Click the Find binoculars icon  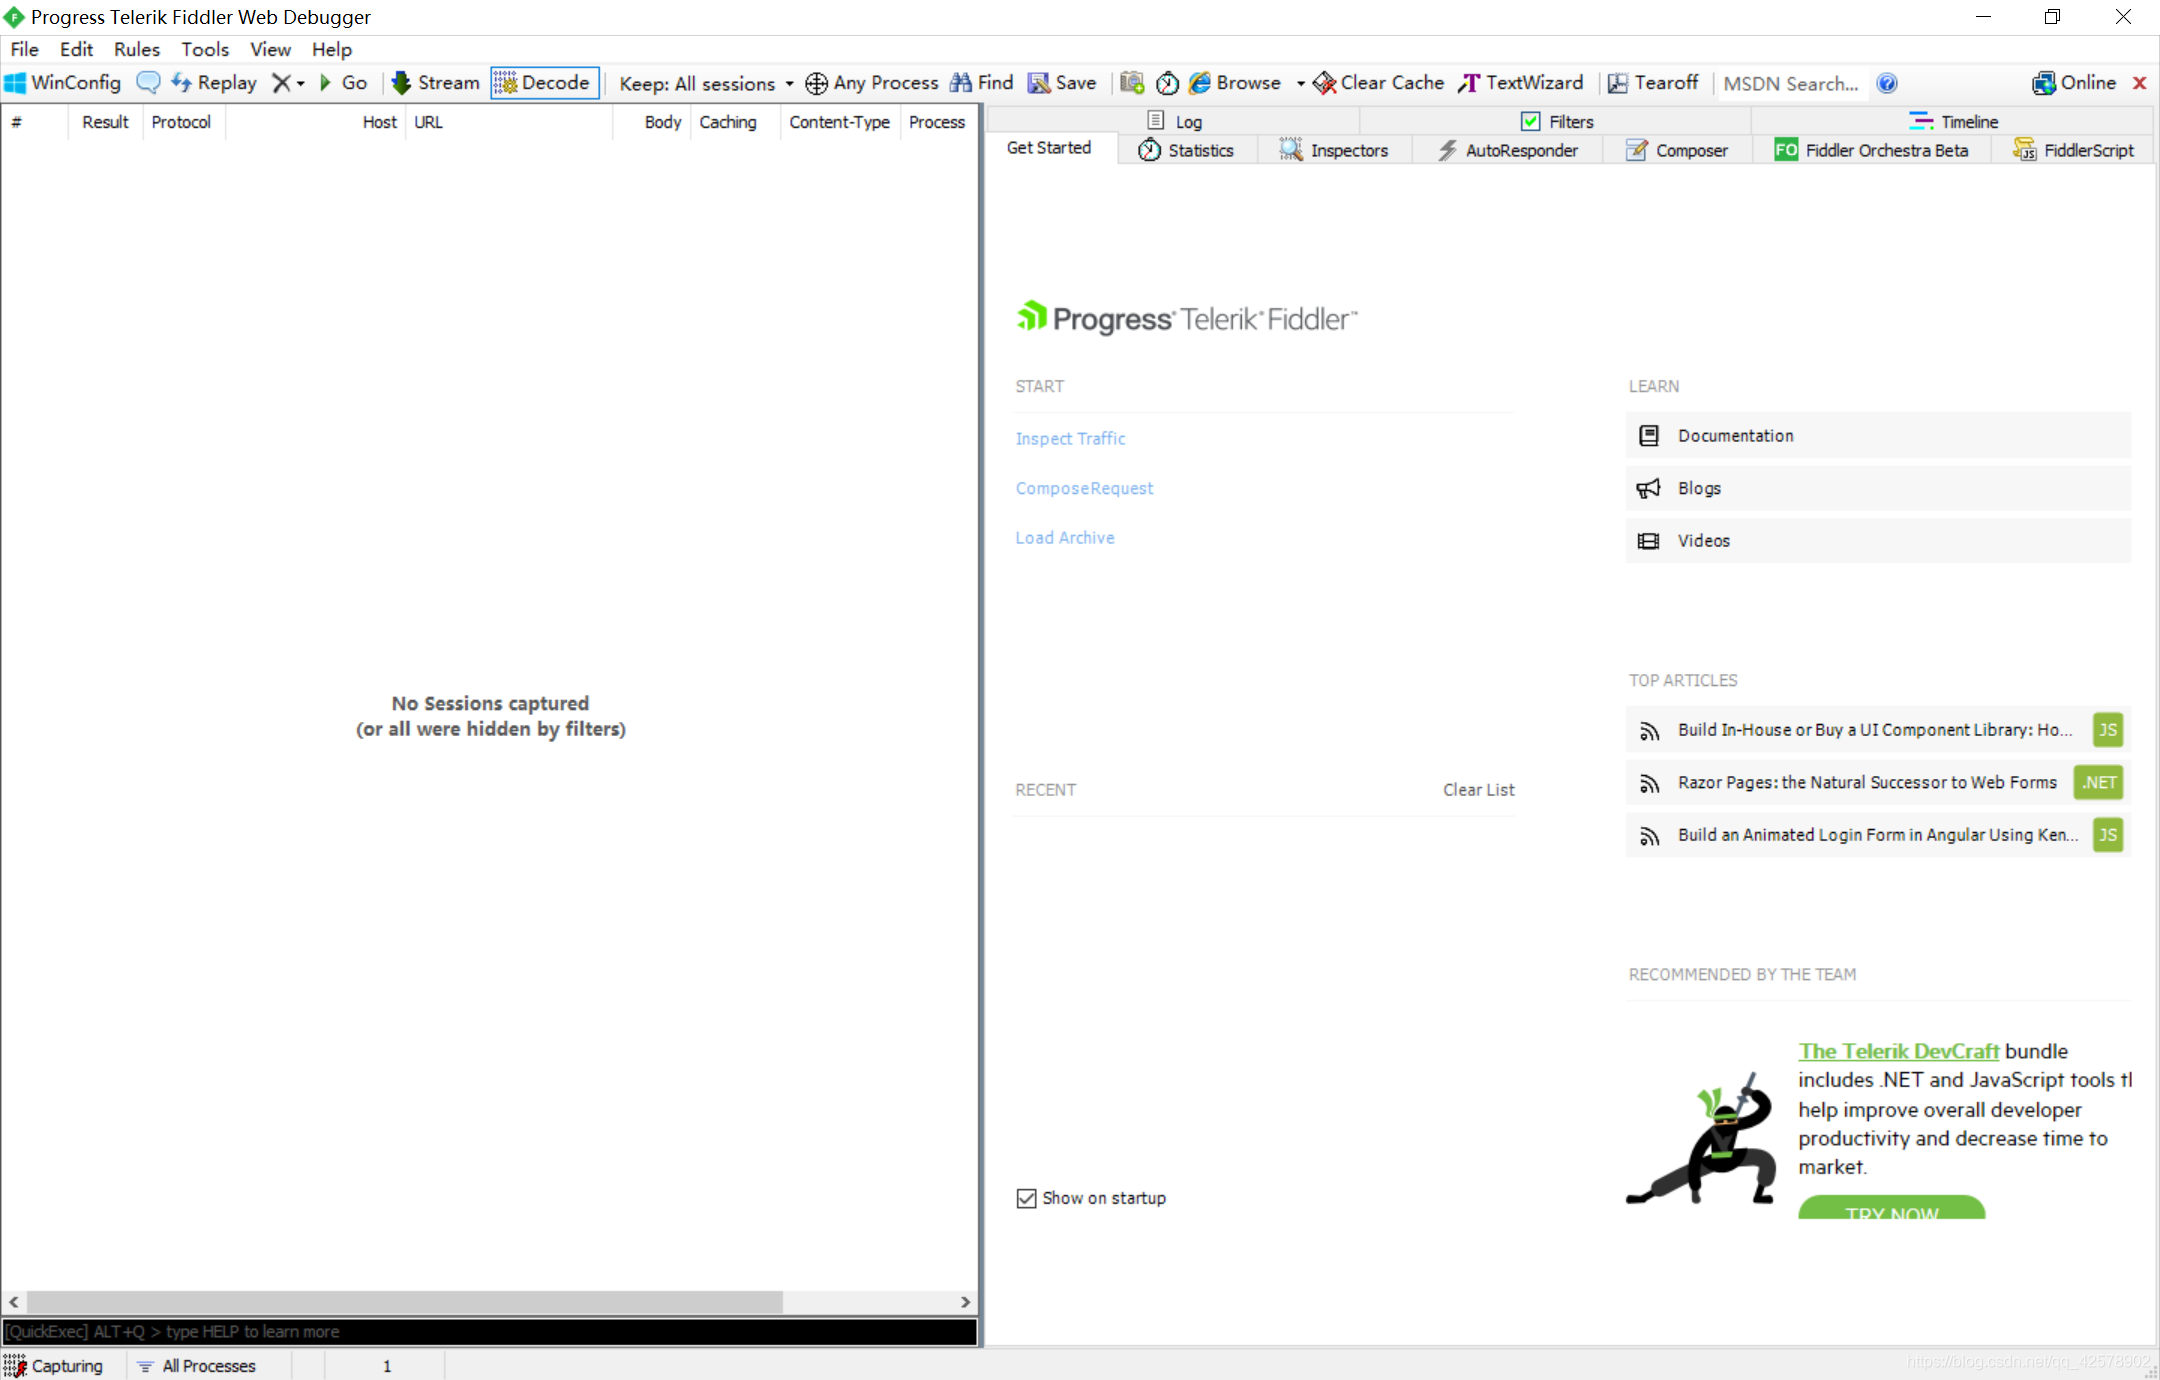point(961,83)
